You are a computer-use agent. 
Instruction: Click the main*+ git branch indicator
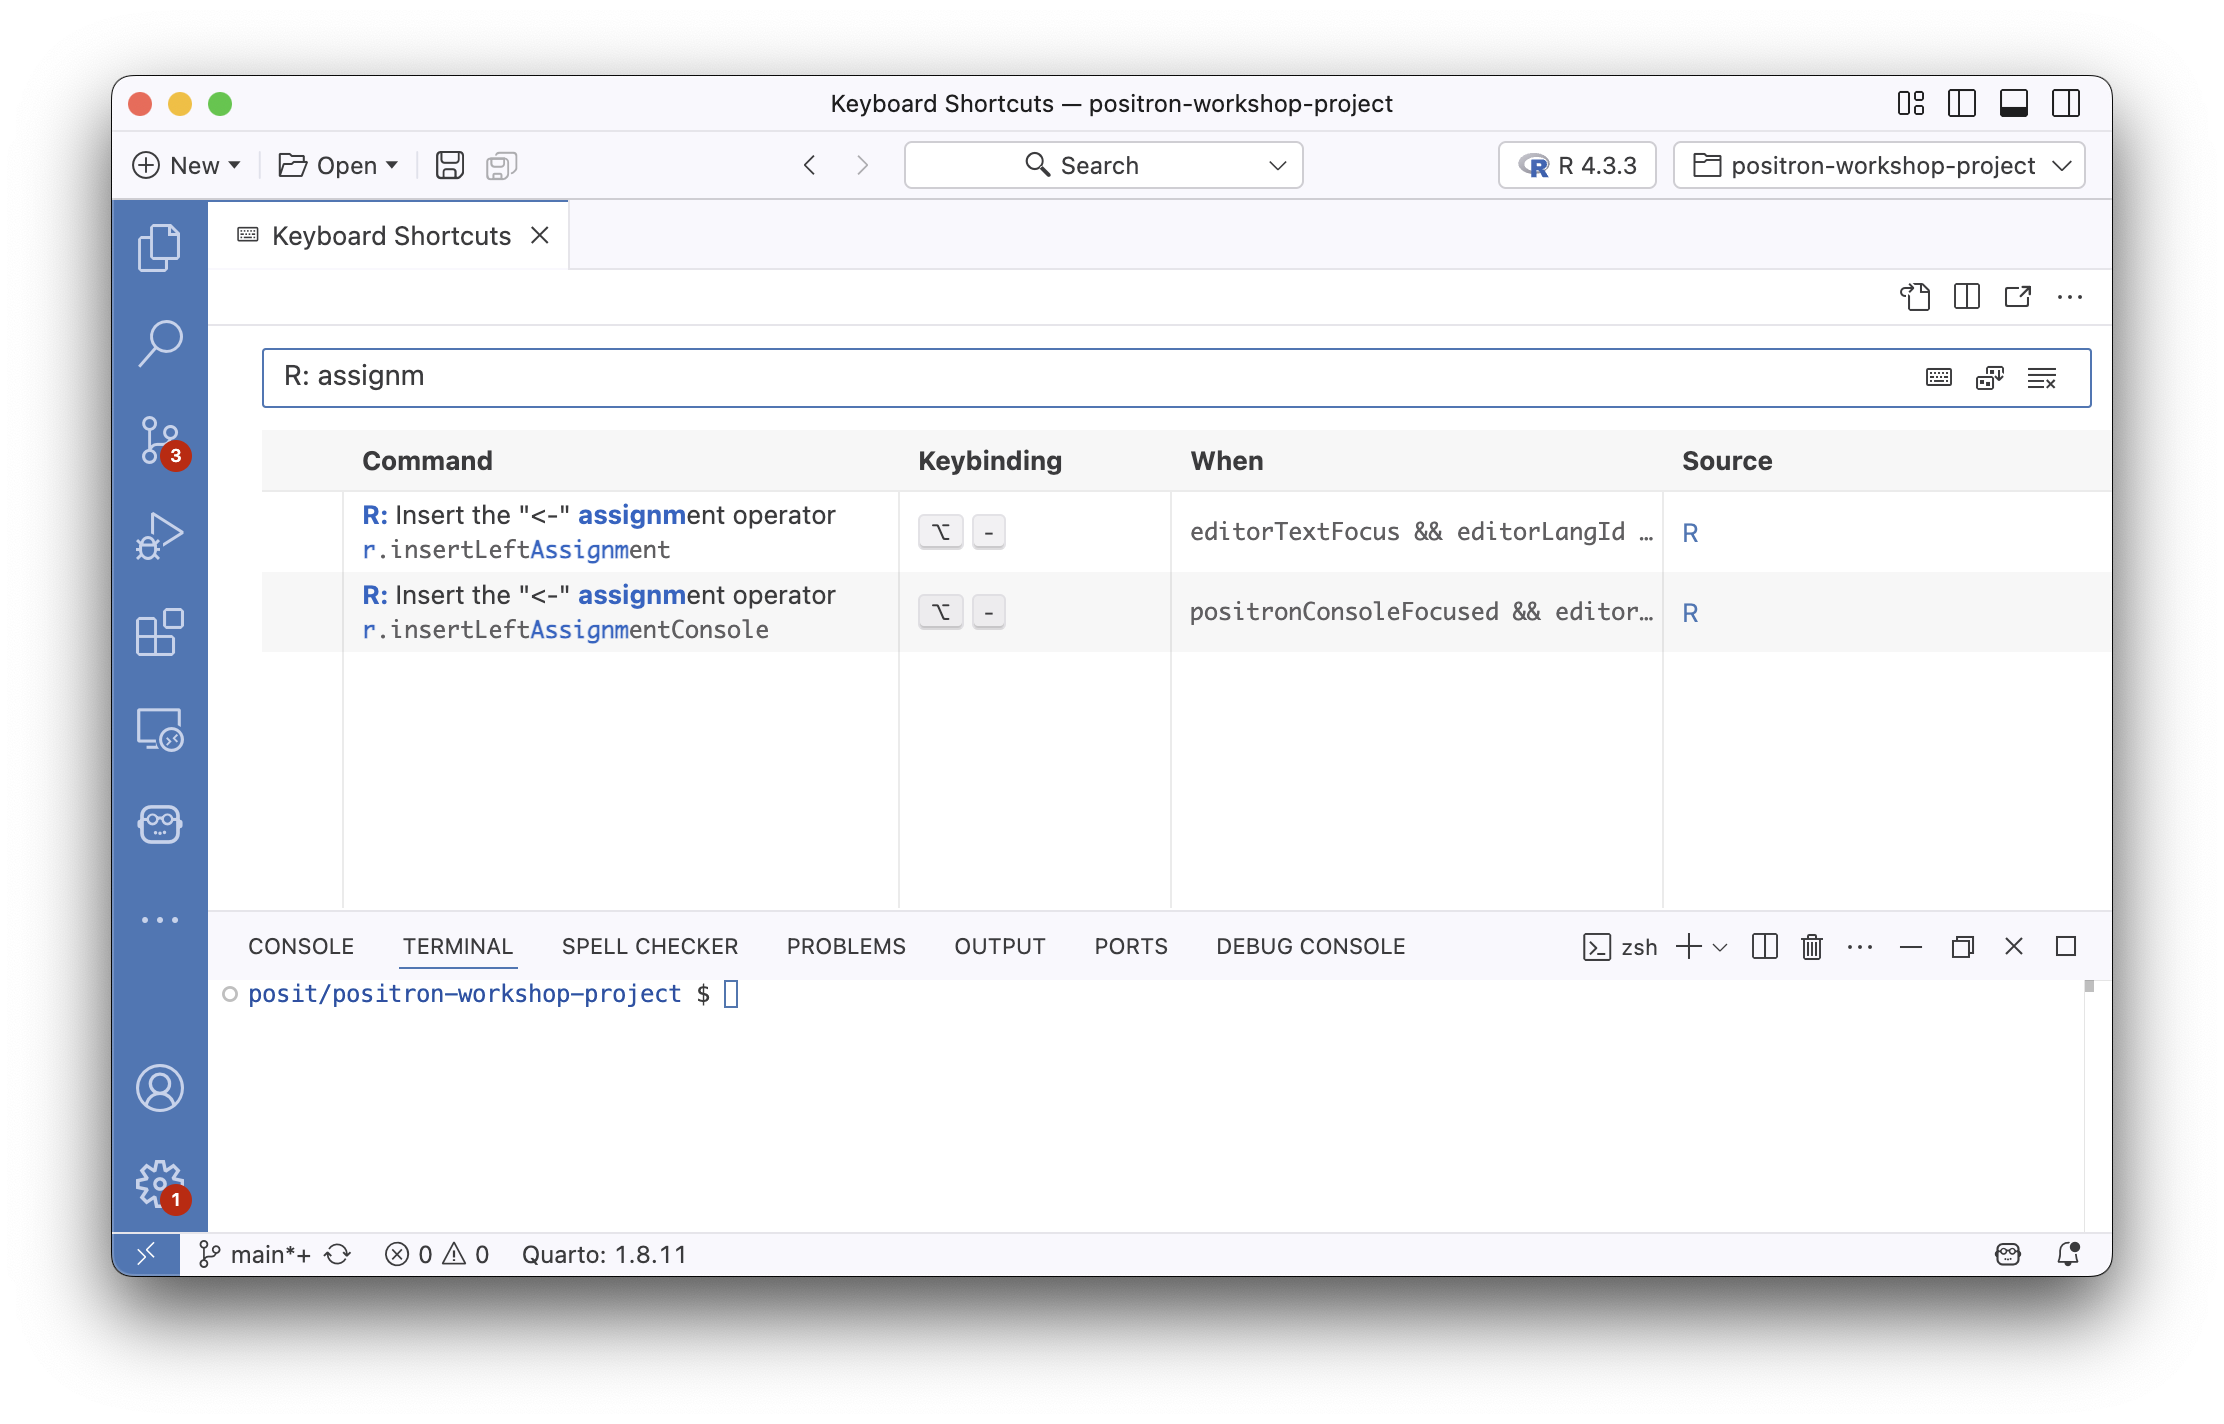tap(254, 1254)
